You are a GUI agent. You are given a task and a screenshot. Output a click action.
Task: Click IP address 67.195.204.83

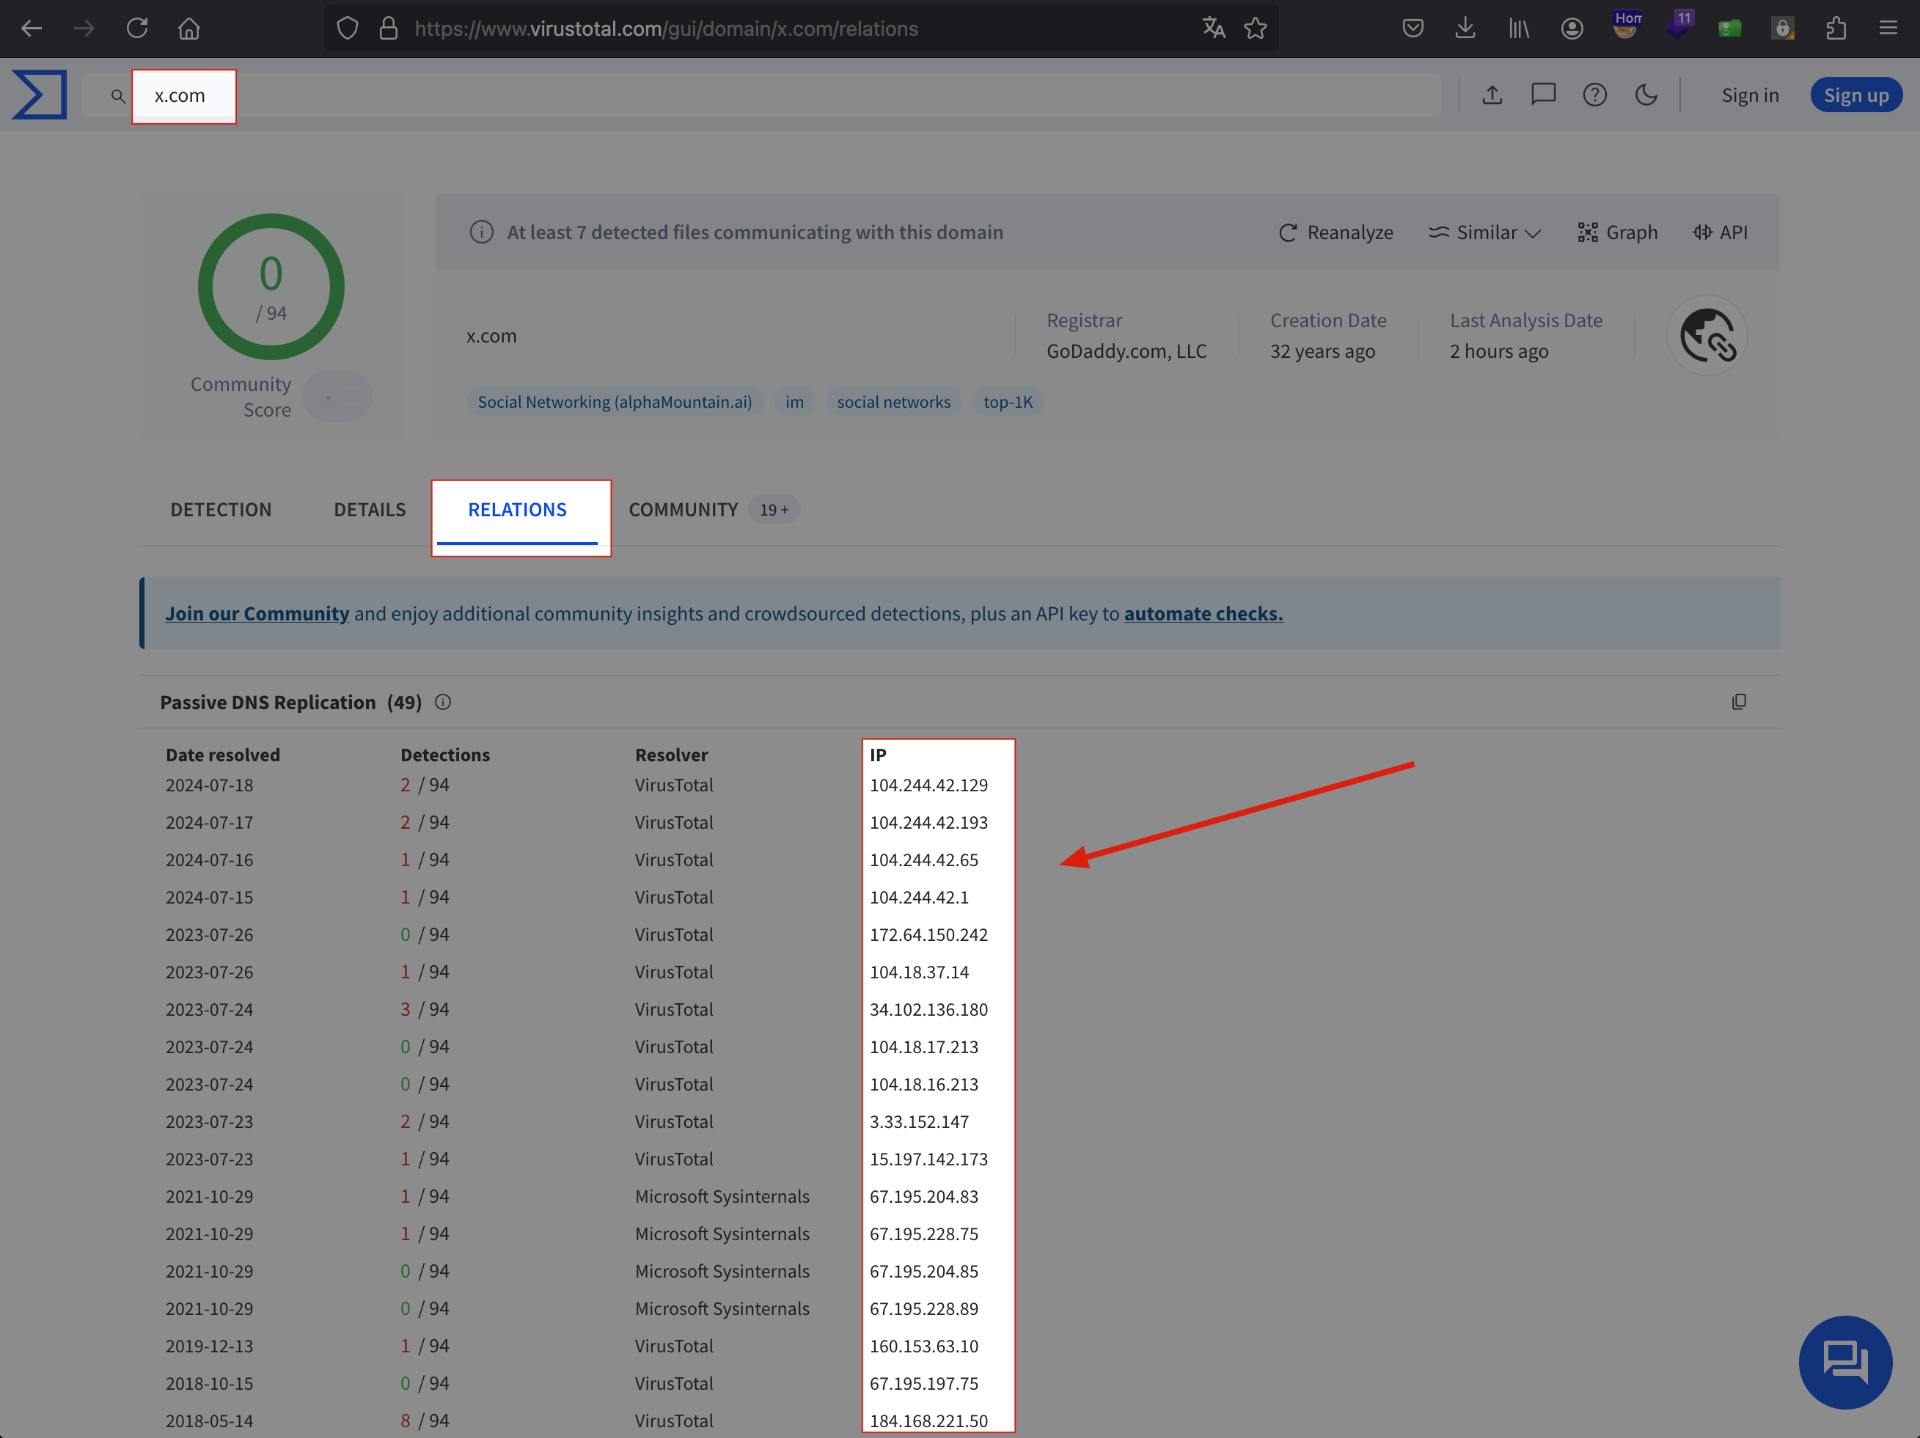(924, 1196)
